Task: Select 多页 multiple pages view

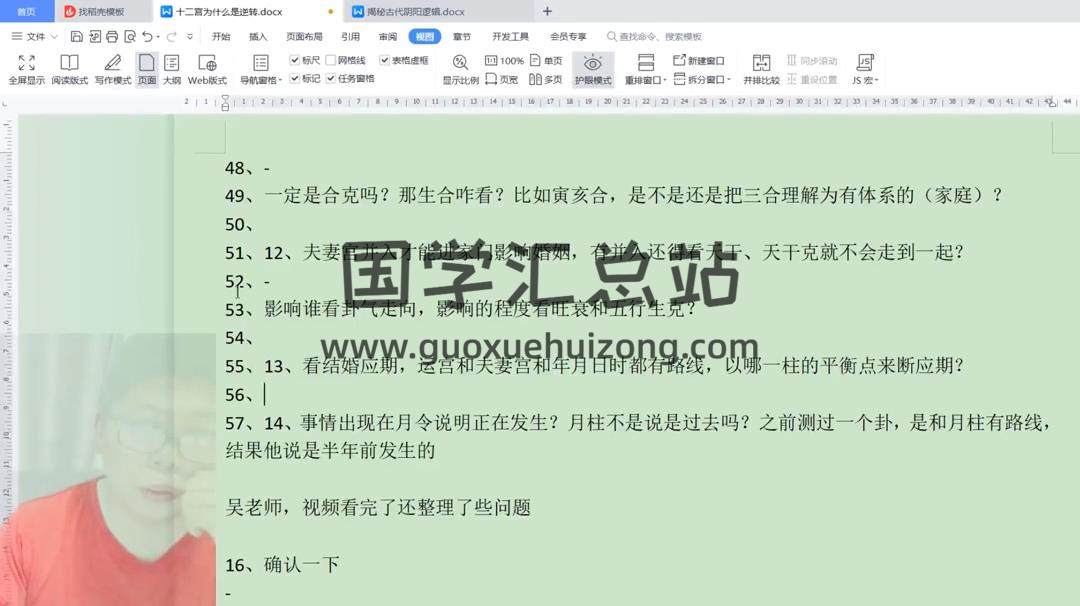Action: [546, 79]
